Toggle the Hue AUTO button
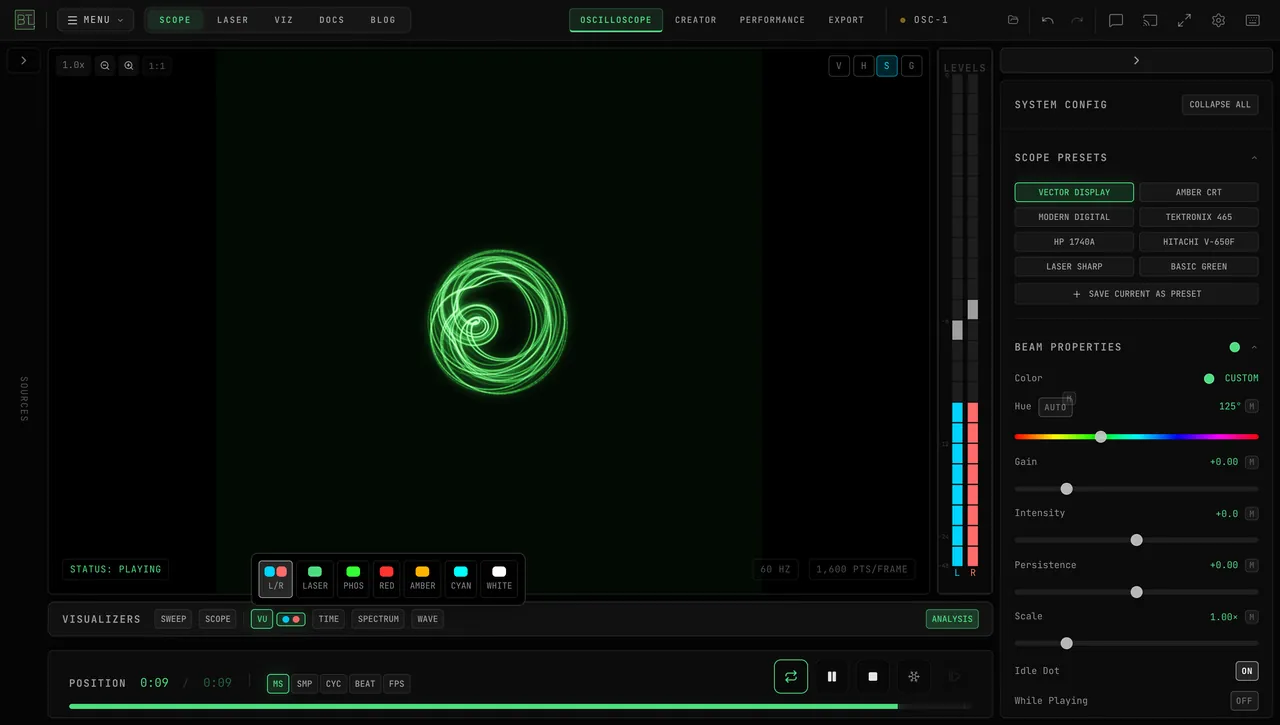The image size is (1280, 725). (x=1055, y=407)
